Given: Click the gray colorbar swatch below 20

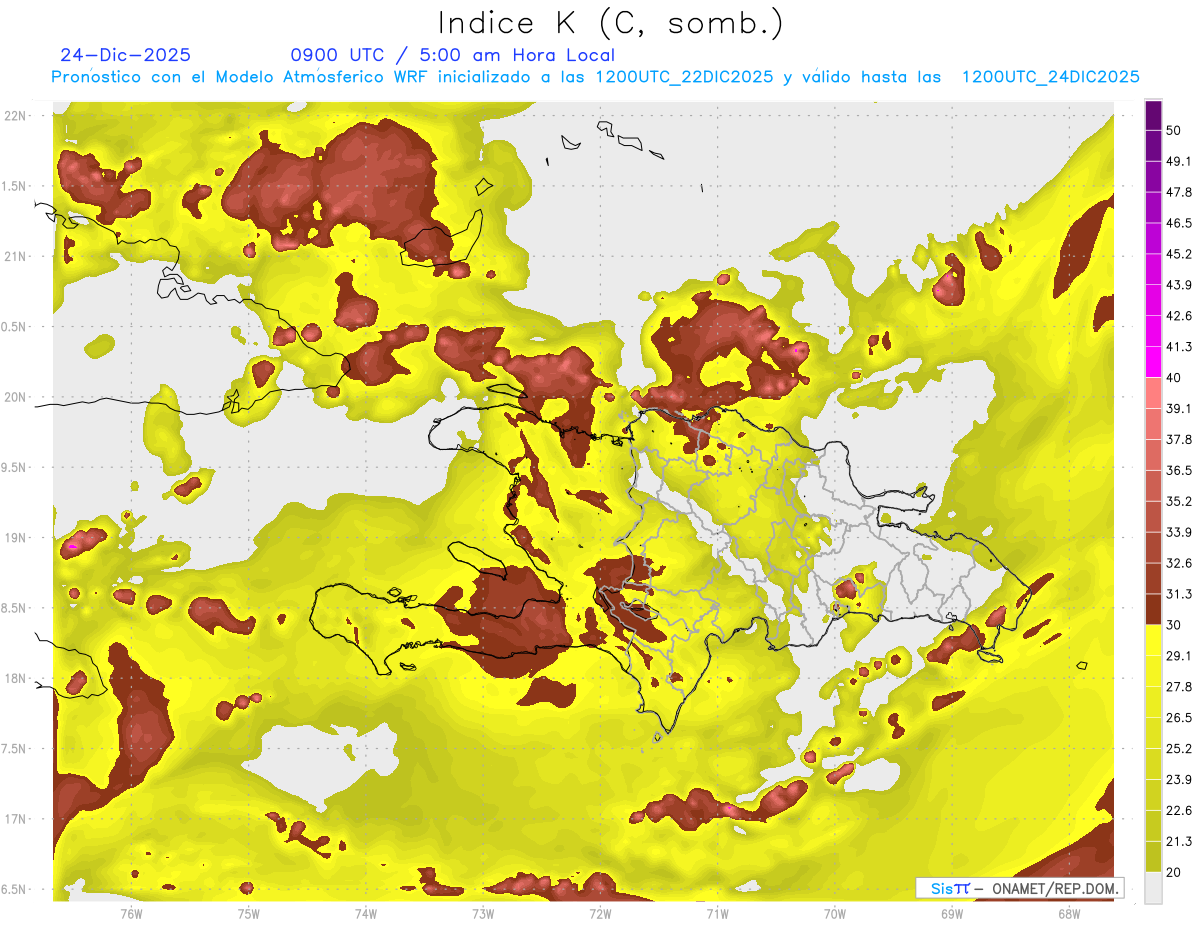Looking at the screenshot, I should click(1153, 888).
